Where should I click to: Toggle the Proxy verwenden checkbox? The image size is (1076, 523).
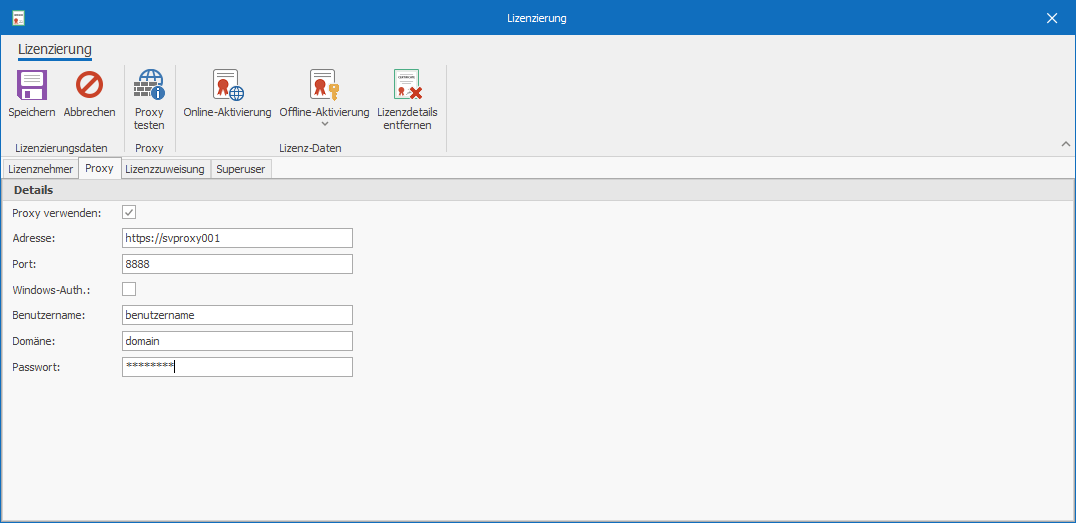129,212
